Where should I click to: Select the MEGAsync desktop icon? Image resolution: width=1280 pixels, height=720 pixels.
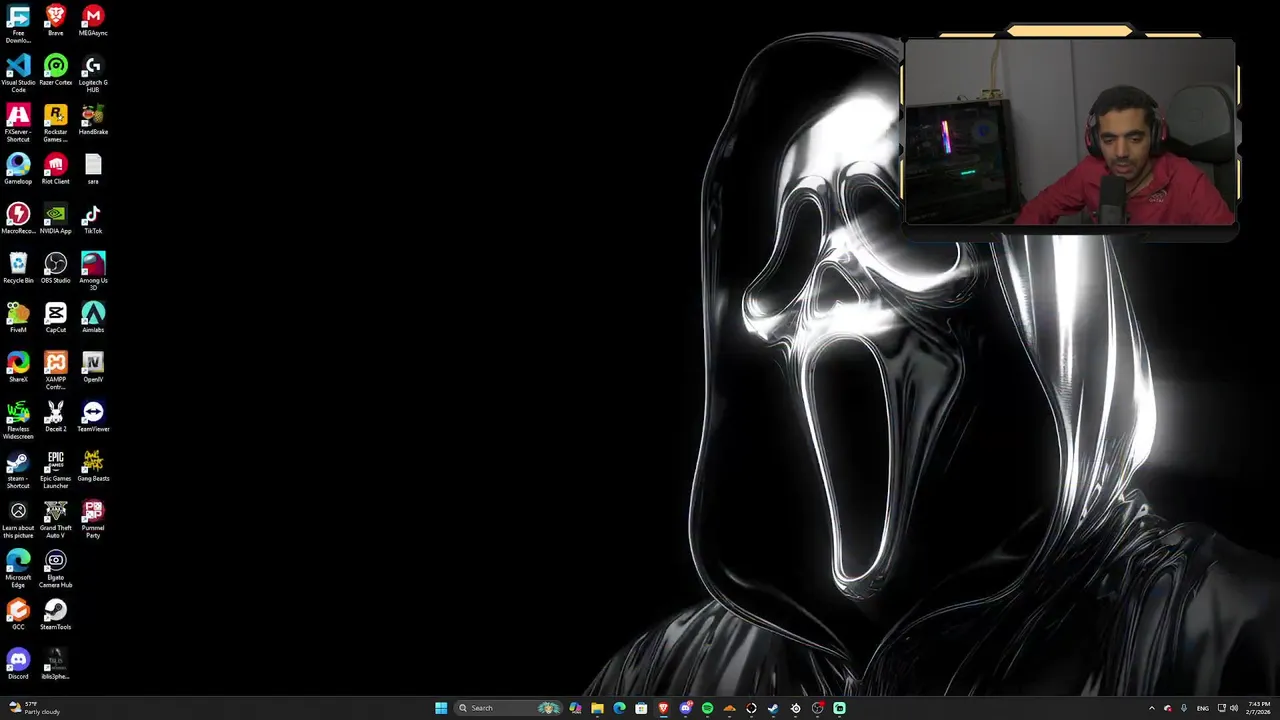click(93, 21)
